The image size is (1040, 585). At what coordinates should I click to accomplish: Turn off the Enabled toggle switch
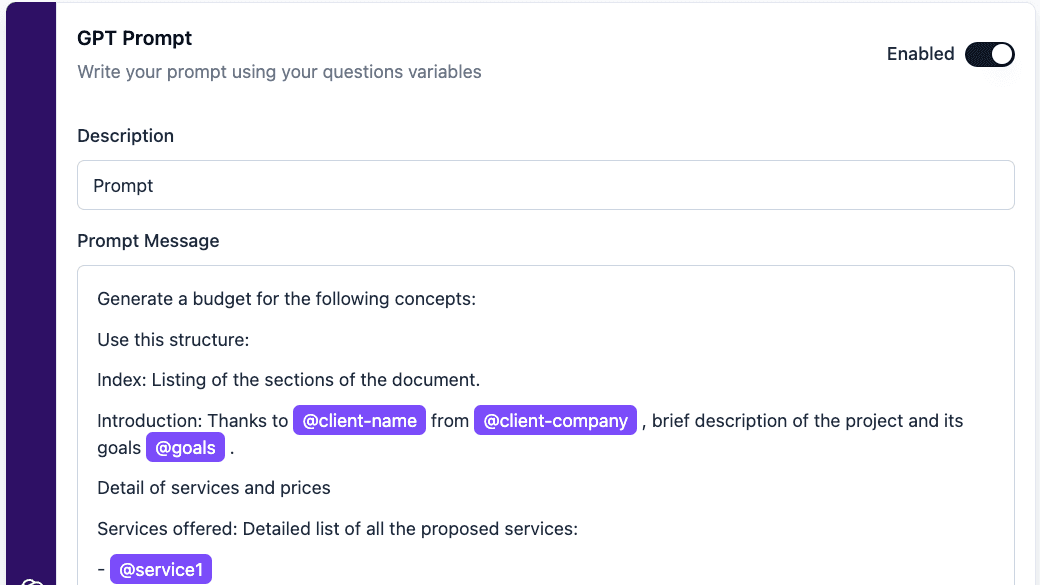pyautogui.click(x=990, y=54)
